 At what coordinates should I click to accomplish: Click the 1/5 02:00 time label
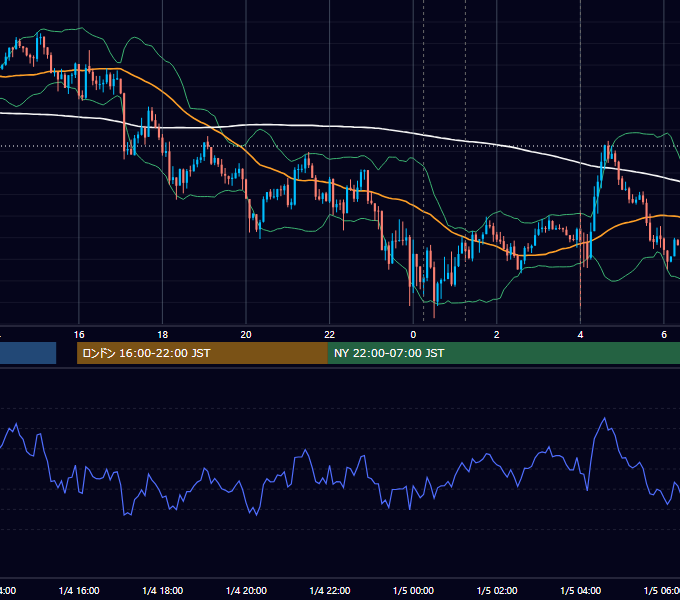click(497, 590)
